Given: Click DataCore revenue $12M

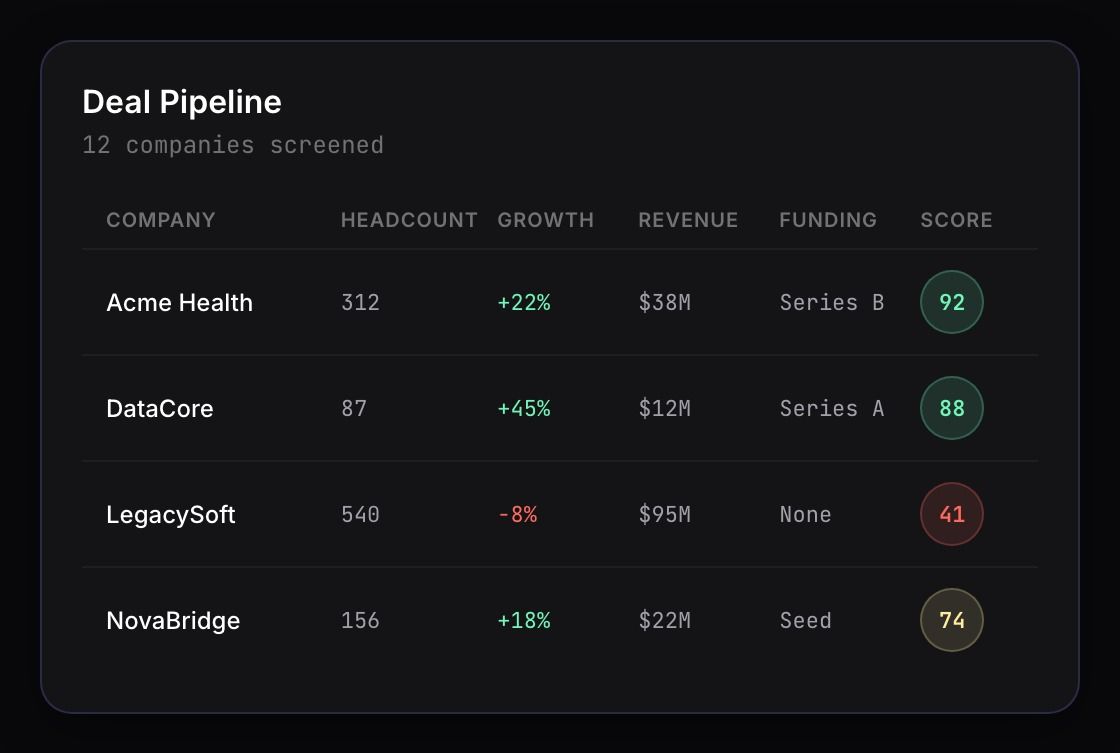Looking at the screenshot, I should coord(664,408).
